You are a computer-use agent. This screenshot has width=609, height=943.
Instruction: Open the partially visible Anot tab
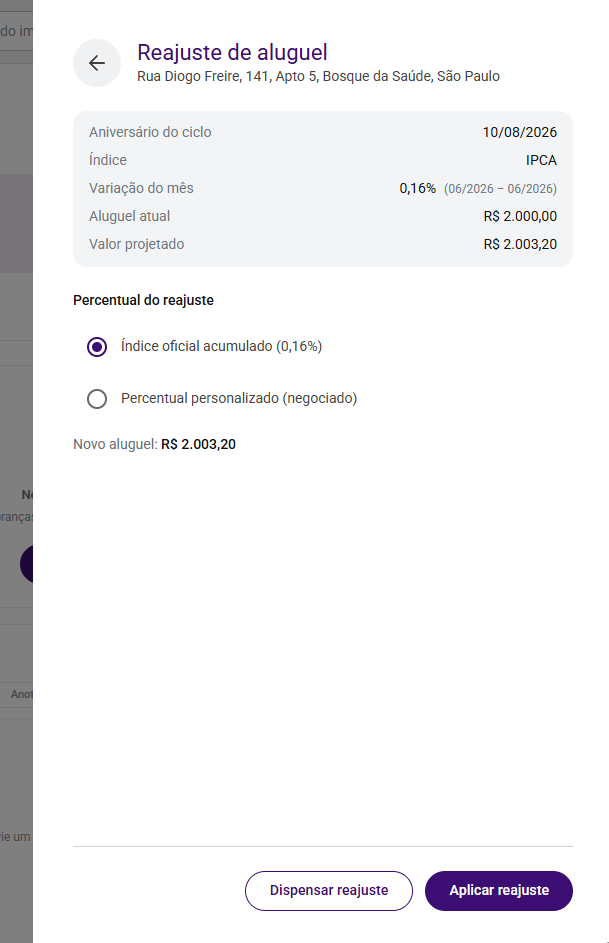(21, 694)
